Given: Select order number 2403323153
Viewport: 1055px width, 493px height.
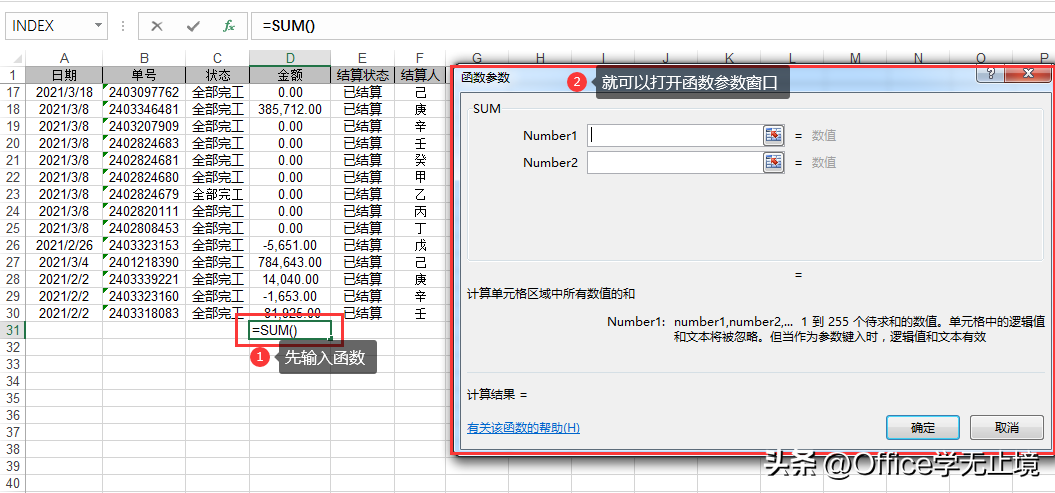Looking at the screenshot, I should 144,245.
